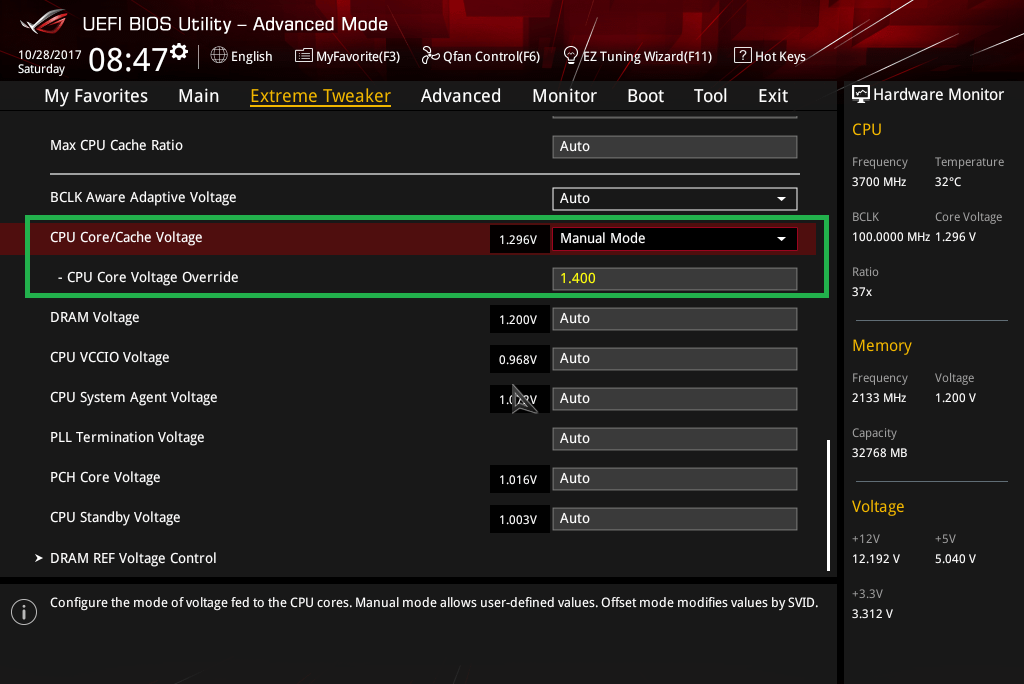
Task: Switch to the Tool tab
Action: pyautogui.click(x=711, y=96)
